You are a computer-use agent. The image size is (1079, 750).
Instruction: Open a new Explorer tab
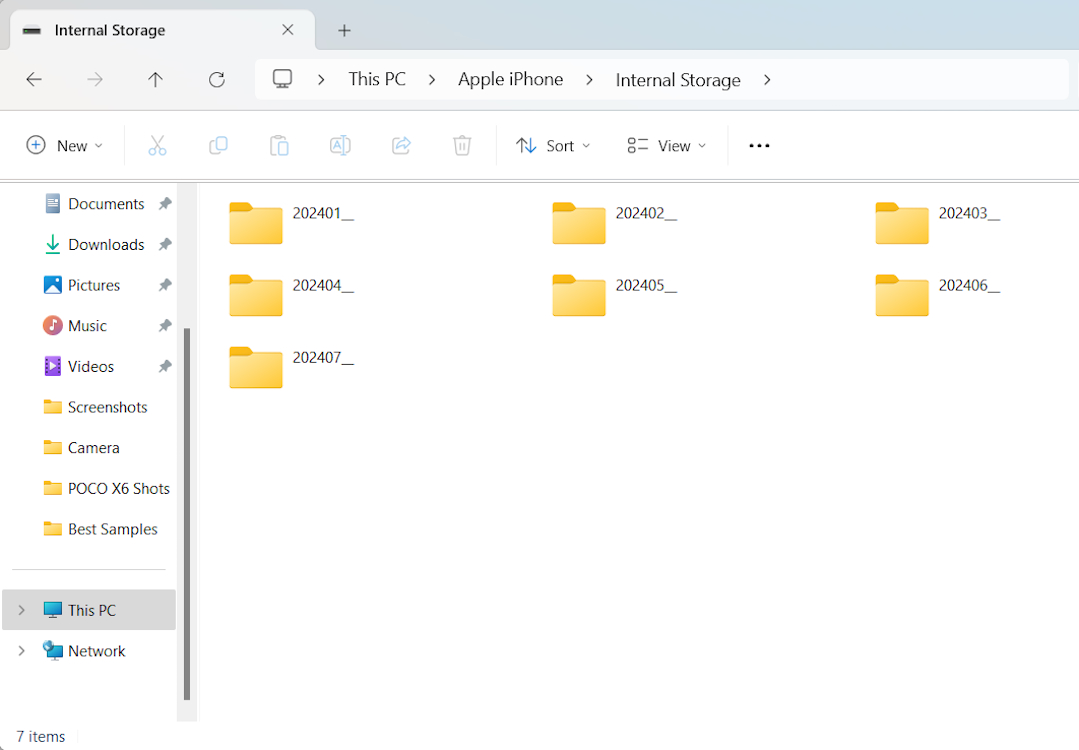click(x=344, y=30)
